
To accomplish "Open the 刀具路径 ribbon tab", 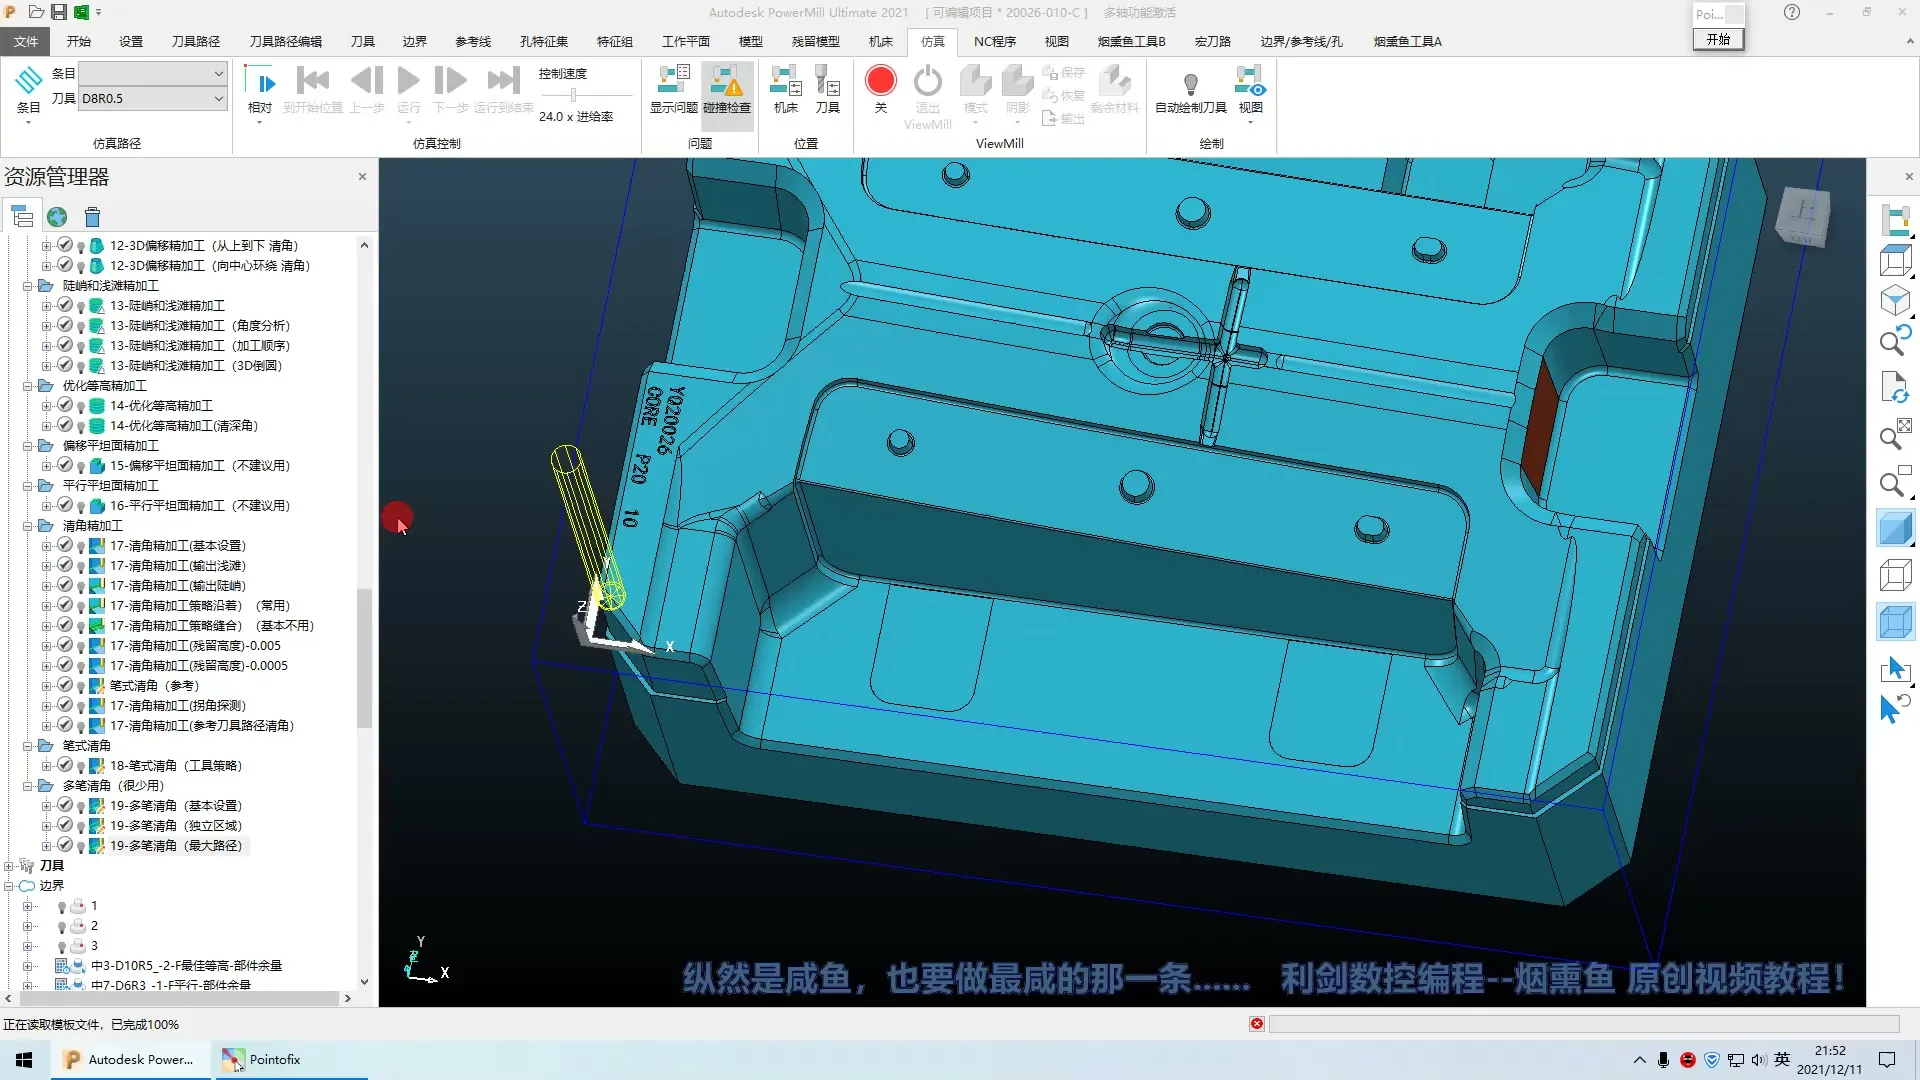I will (x=195, y=41).
